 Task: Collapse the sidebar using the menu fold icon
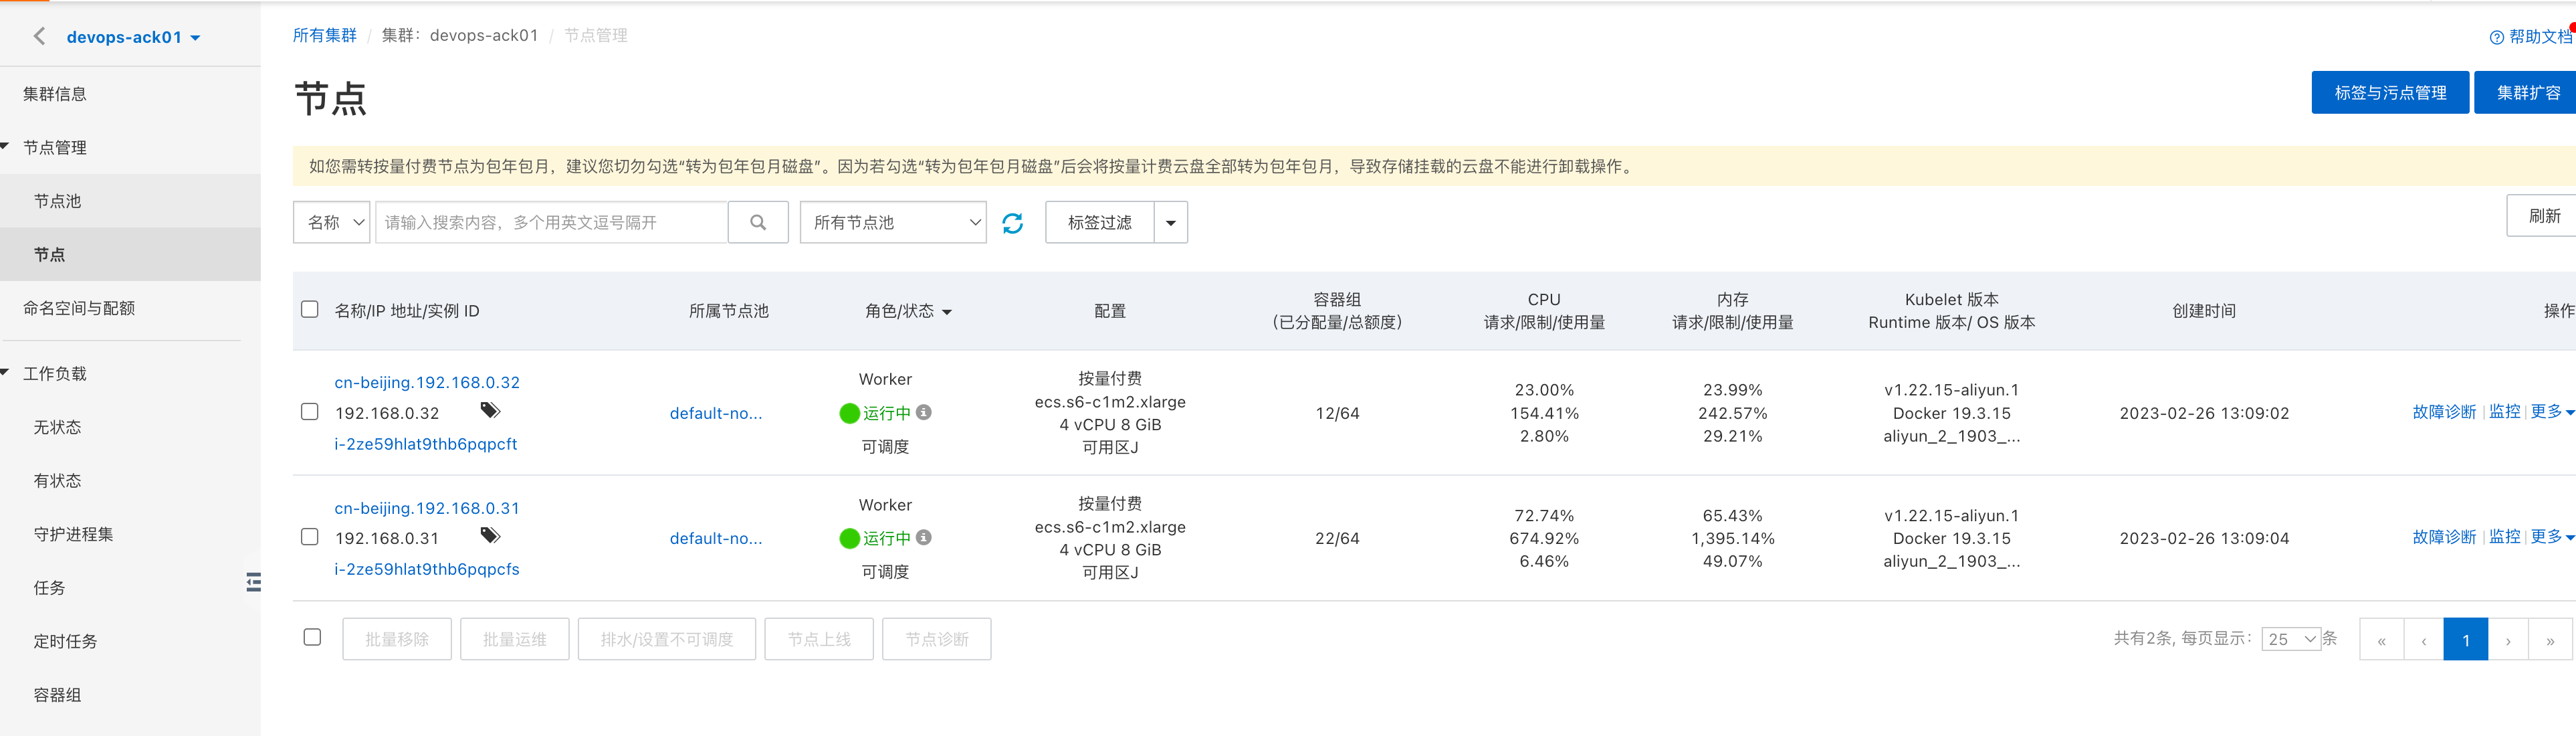pyautogui.click(x=253, y=582)
